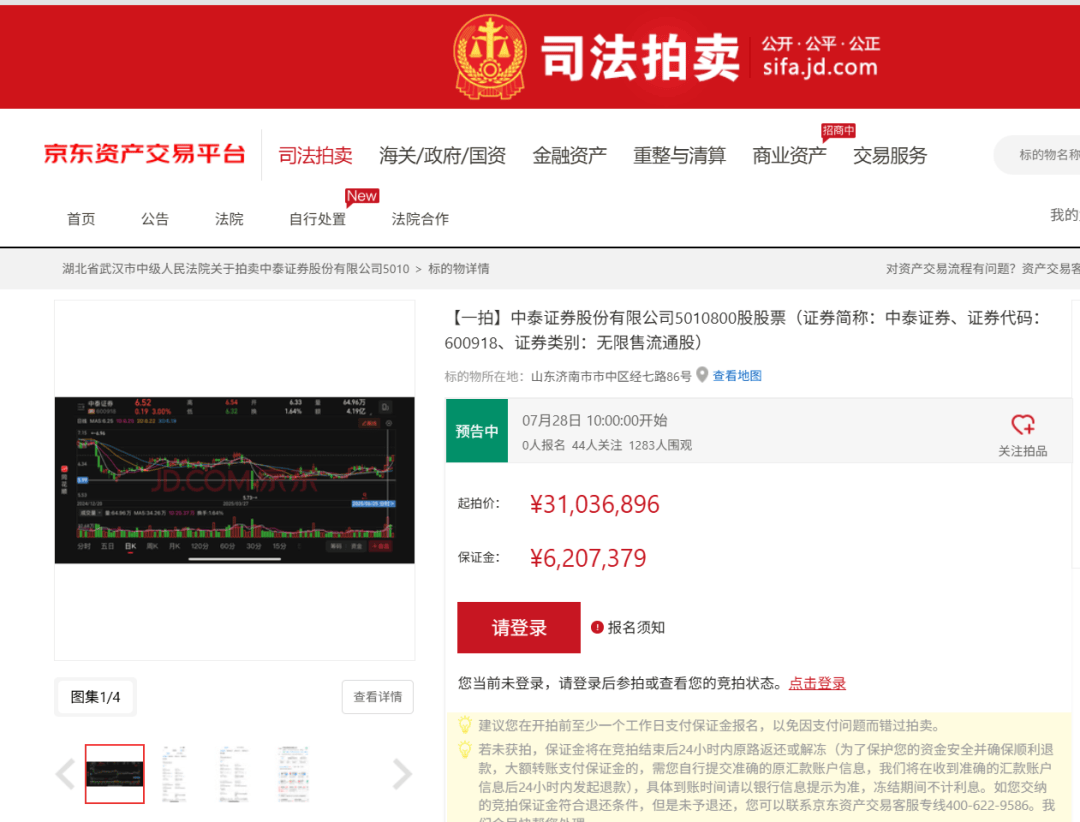1080x822 pixels.
Task: Select the second gallery thumbnail
Action: pyautogui.click(x=175, y=773)
